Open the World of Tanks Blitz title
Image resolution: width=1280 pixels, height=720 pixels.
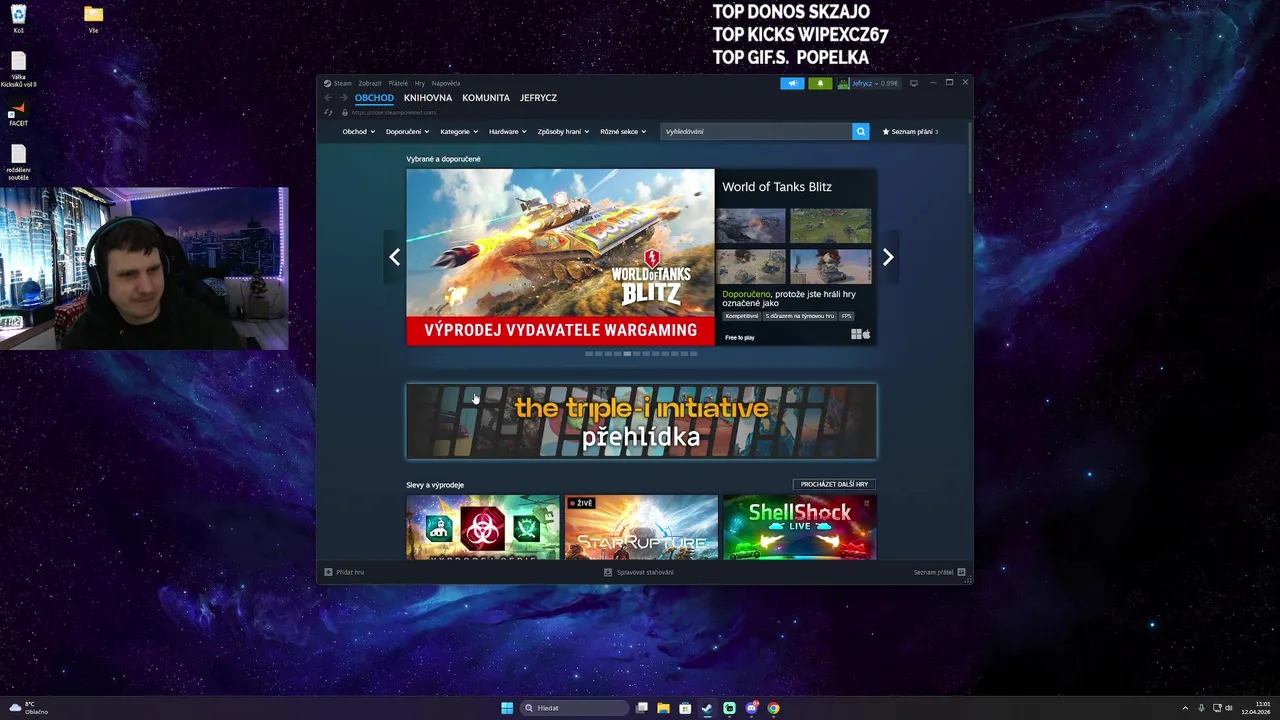click(x=777, y=187)
